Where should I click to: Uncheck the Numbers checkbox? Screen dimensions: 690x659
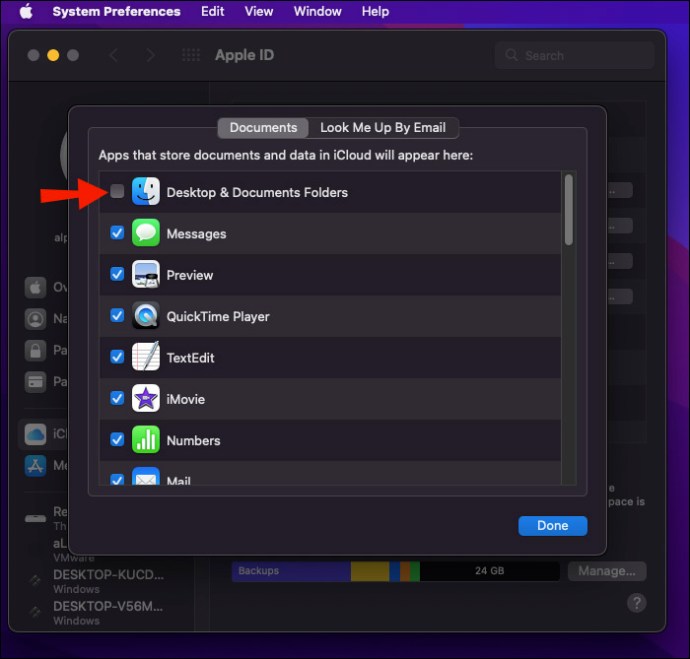click(x=117, y=439)
